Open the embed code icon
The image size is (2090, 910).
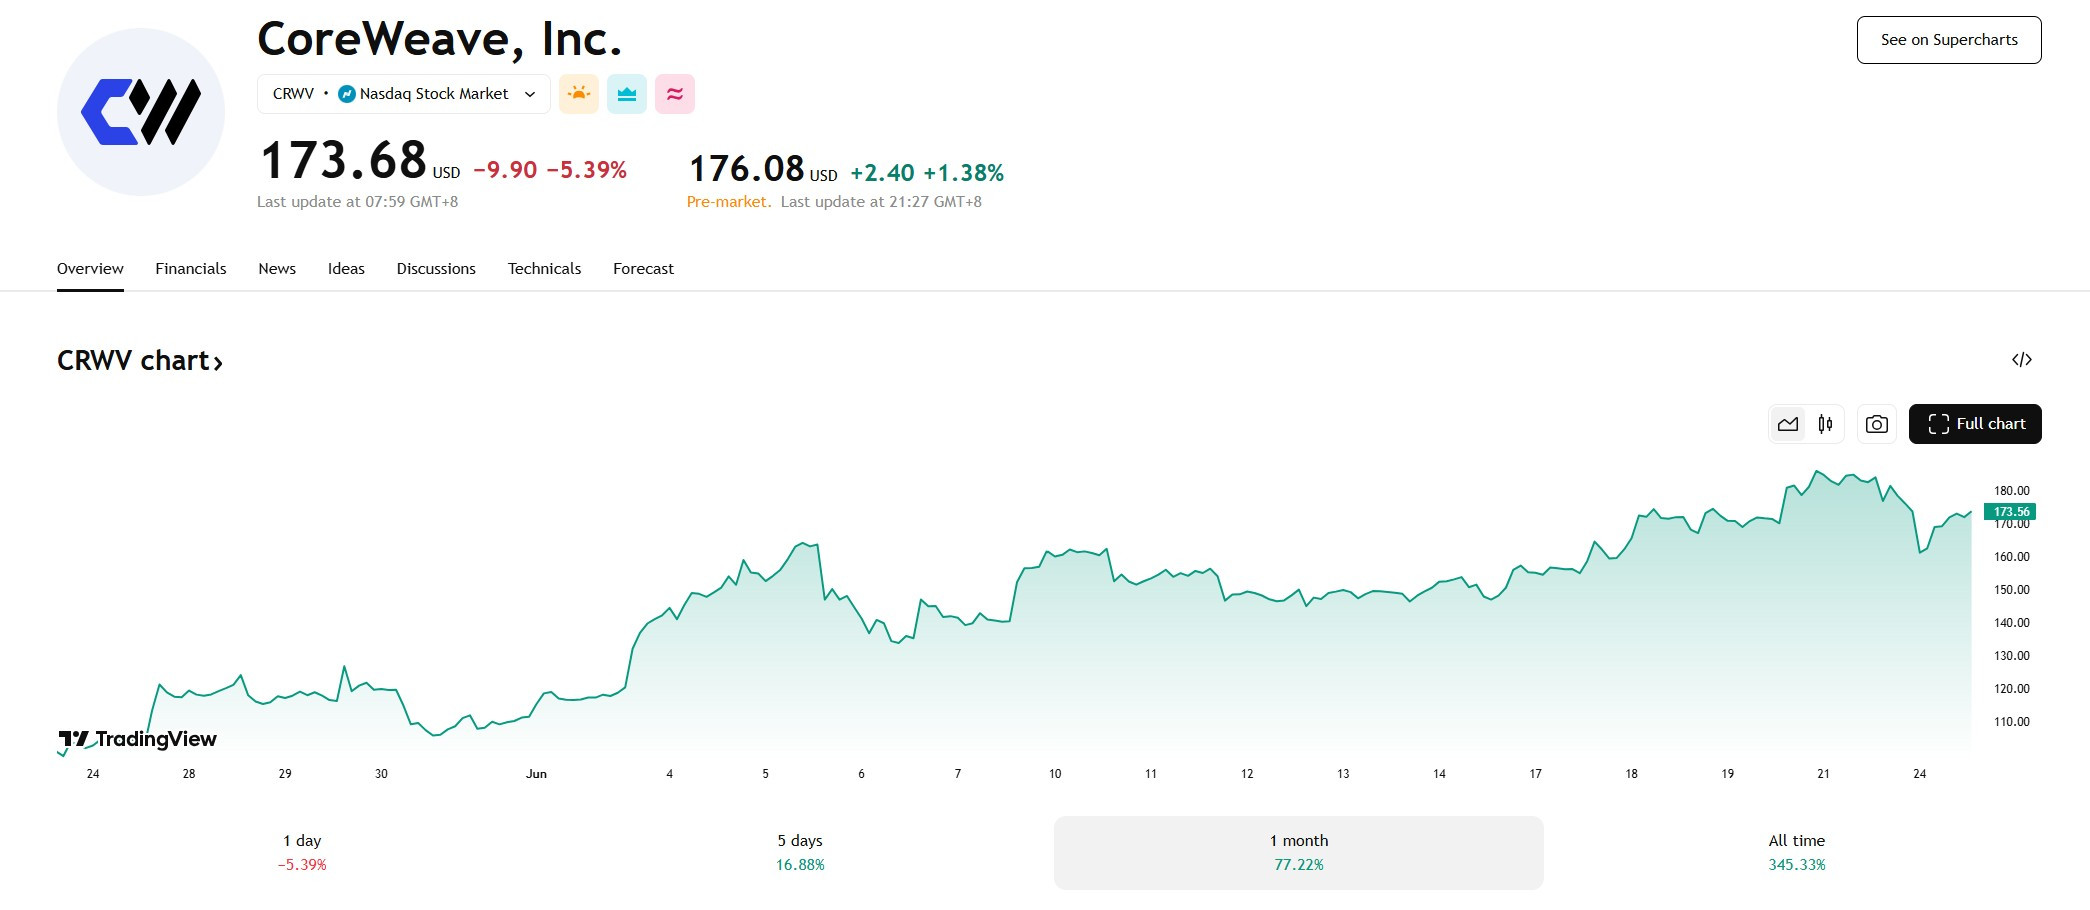tap(2022, 360)
